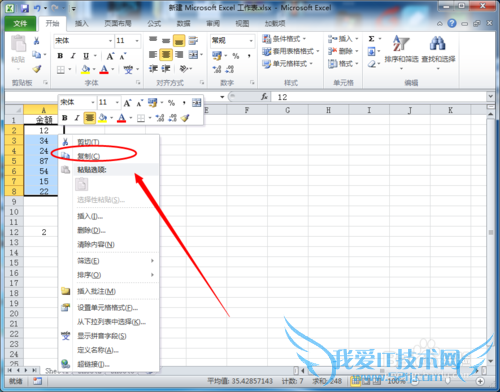The width and height of the screenshot is (500, 392).
Task: Click the 排序和筛选 sort and filter icon
Action: [x=401, y=43]
